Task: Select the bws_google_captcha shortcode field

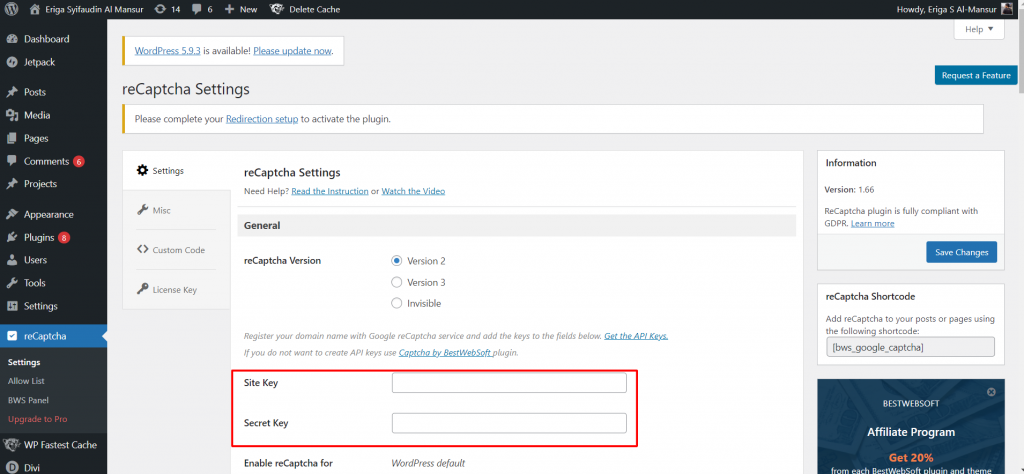Action: (x=910, y=347)
